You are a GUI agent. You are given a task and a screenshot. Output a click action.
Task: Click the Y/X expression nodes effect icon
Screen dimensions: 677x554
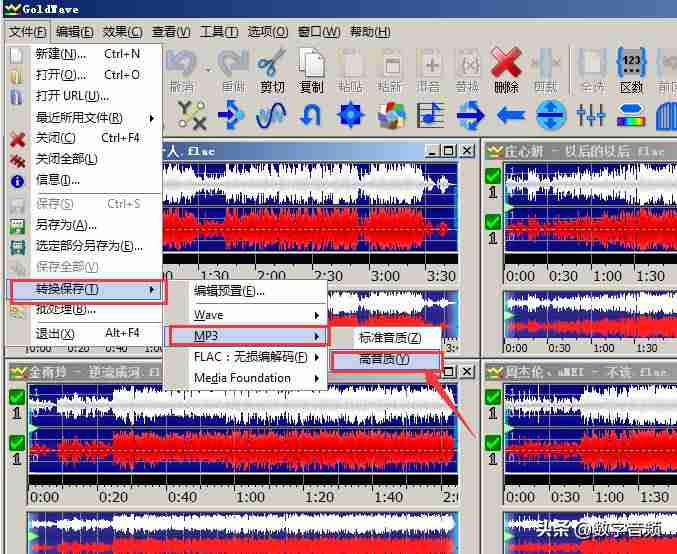coord(192,115)
